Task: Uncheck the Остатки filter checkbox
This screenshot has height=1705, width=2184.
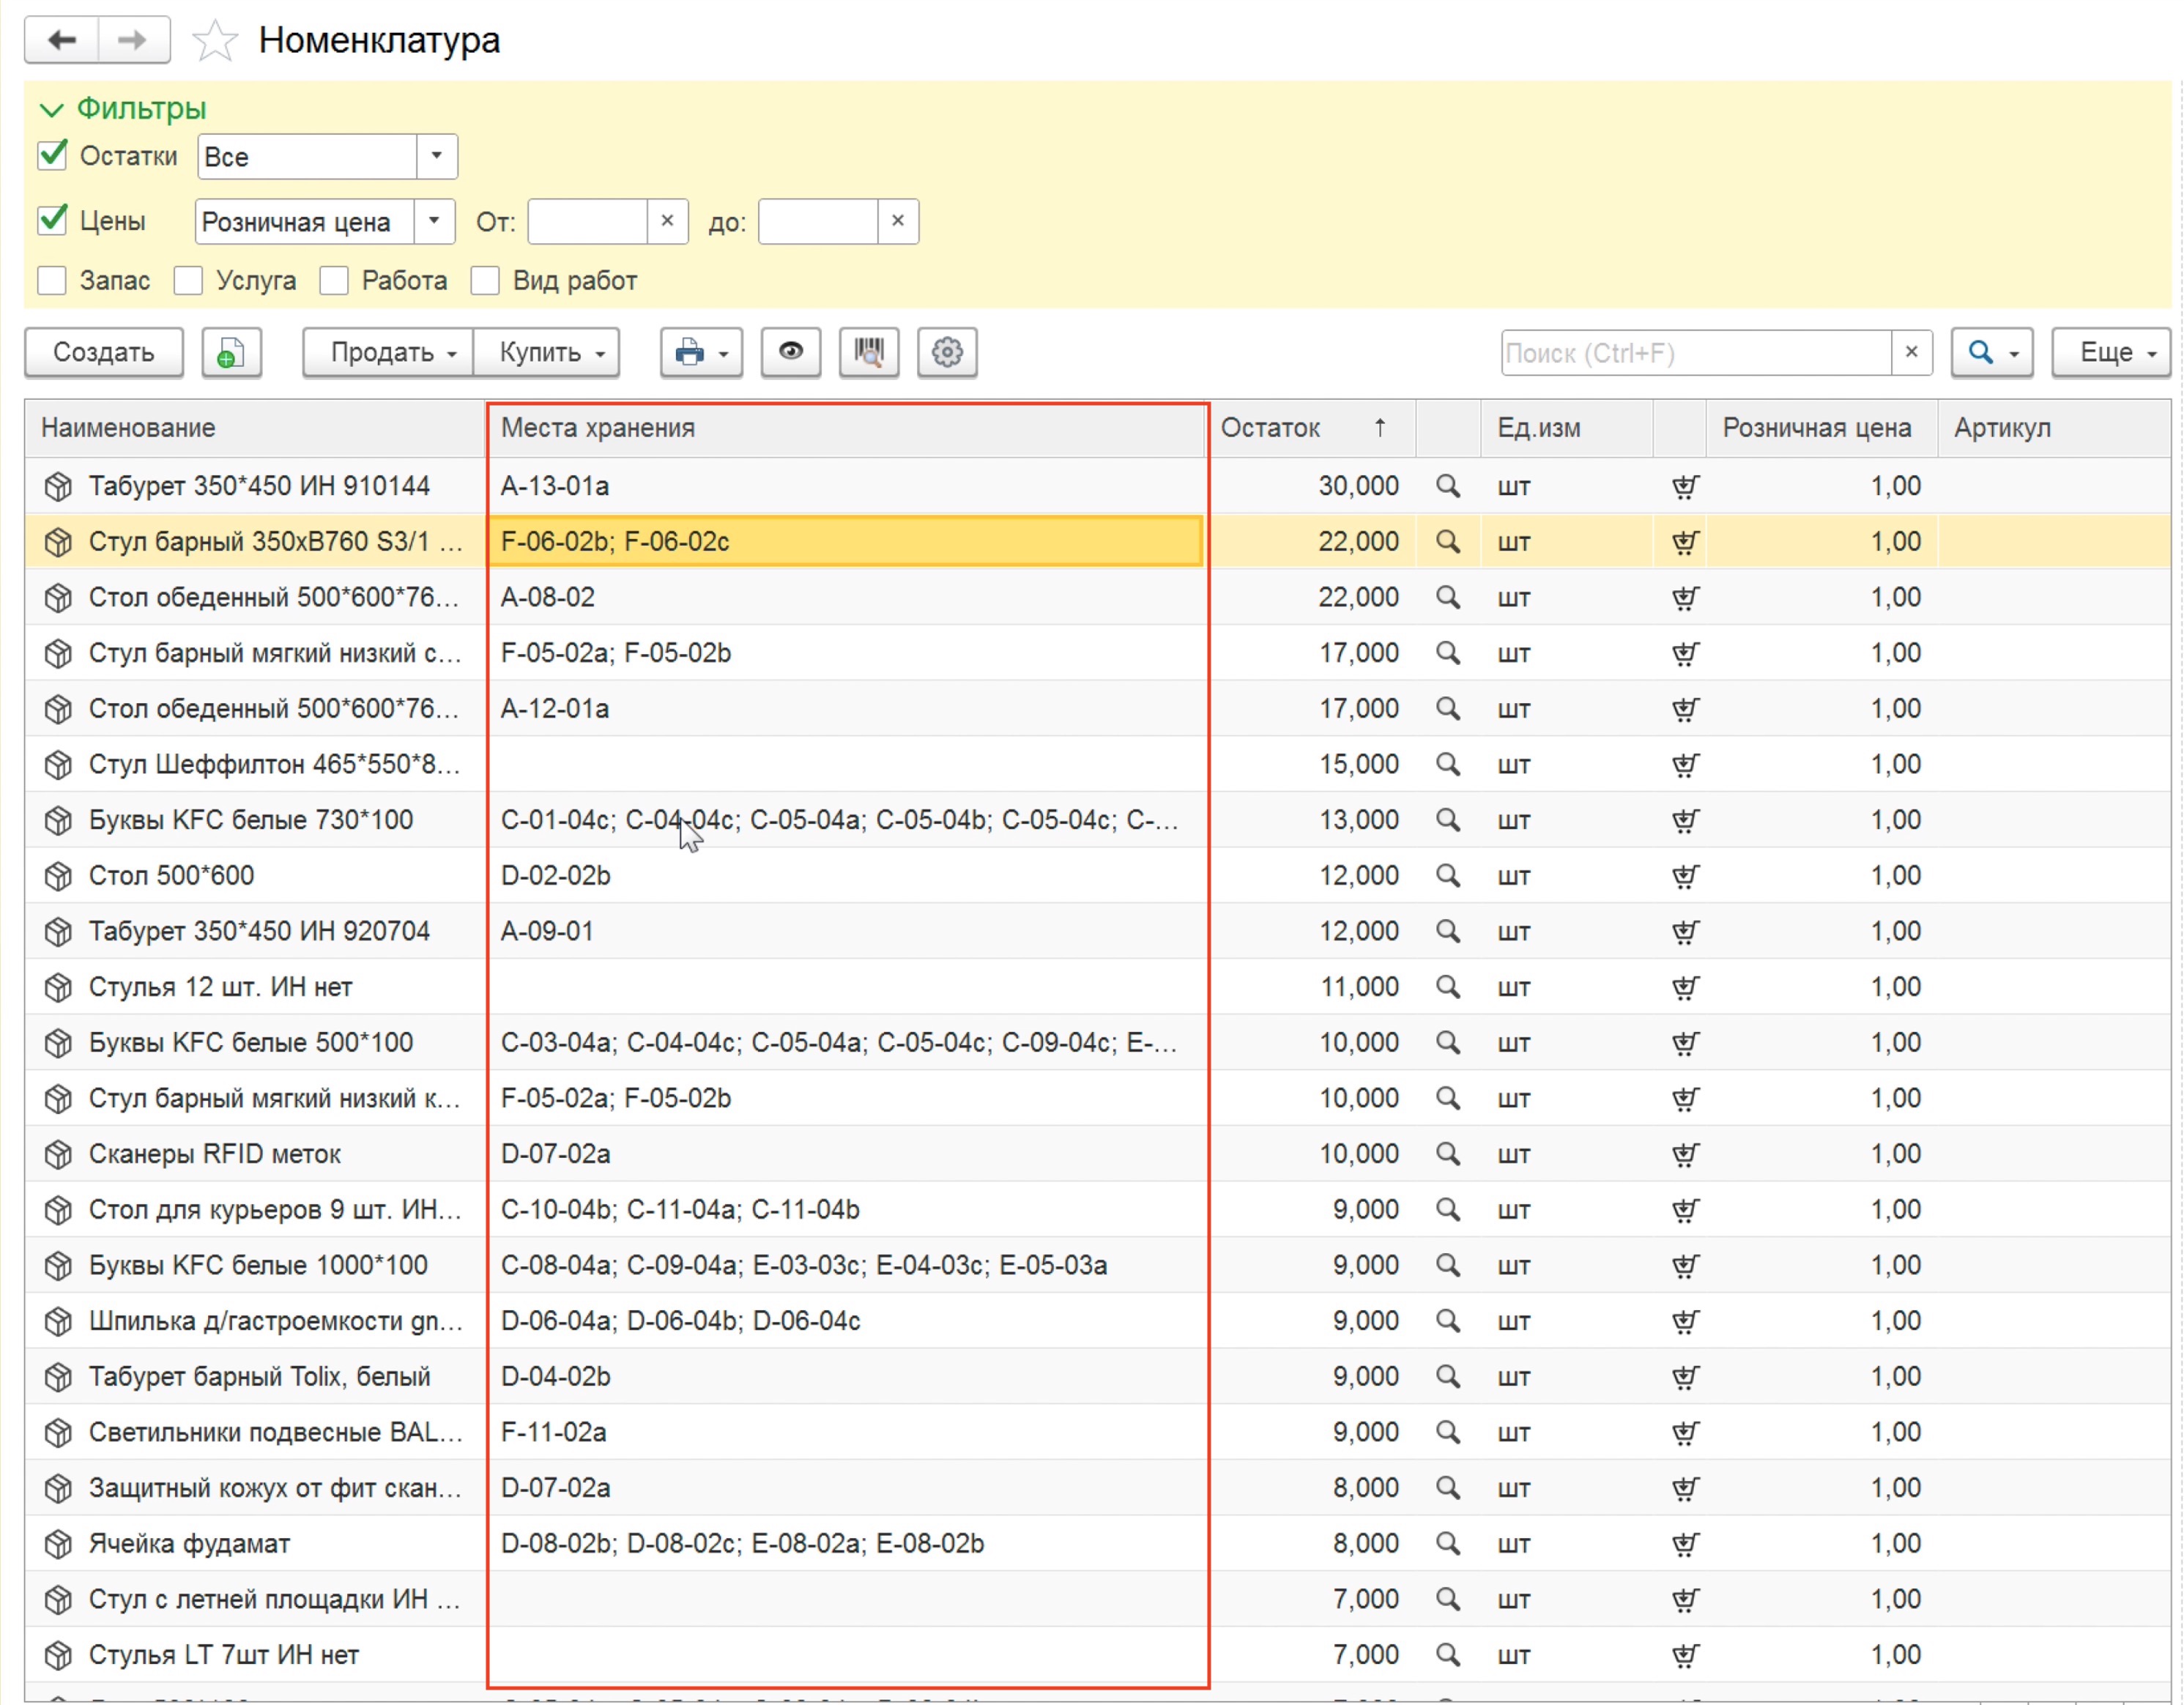Action: coord(52,155)
